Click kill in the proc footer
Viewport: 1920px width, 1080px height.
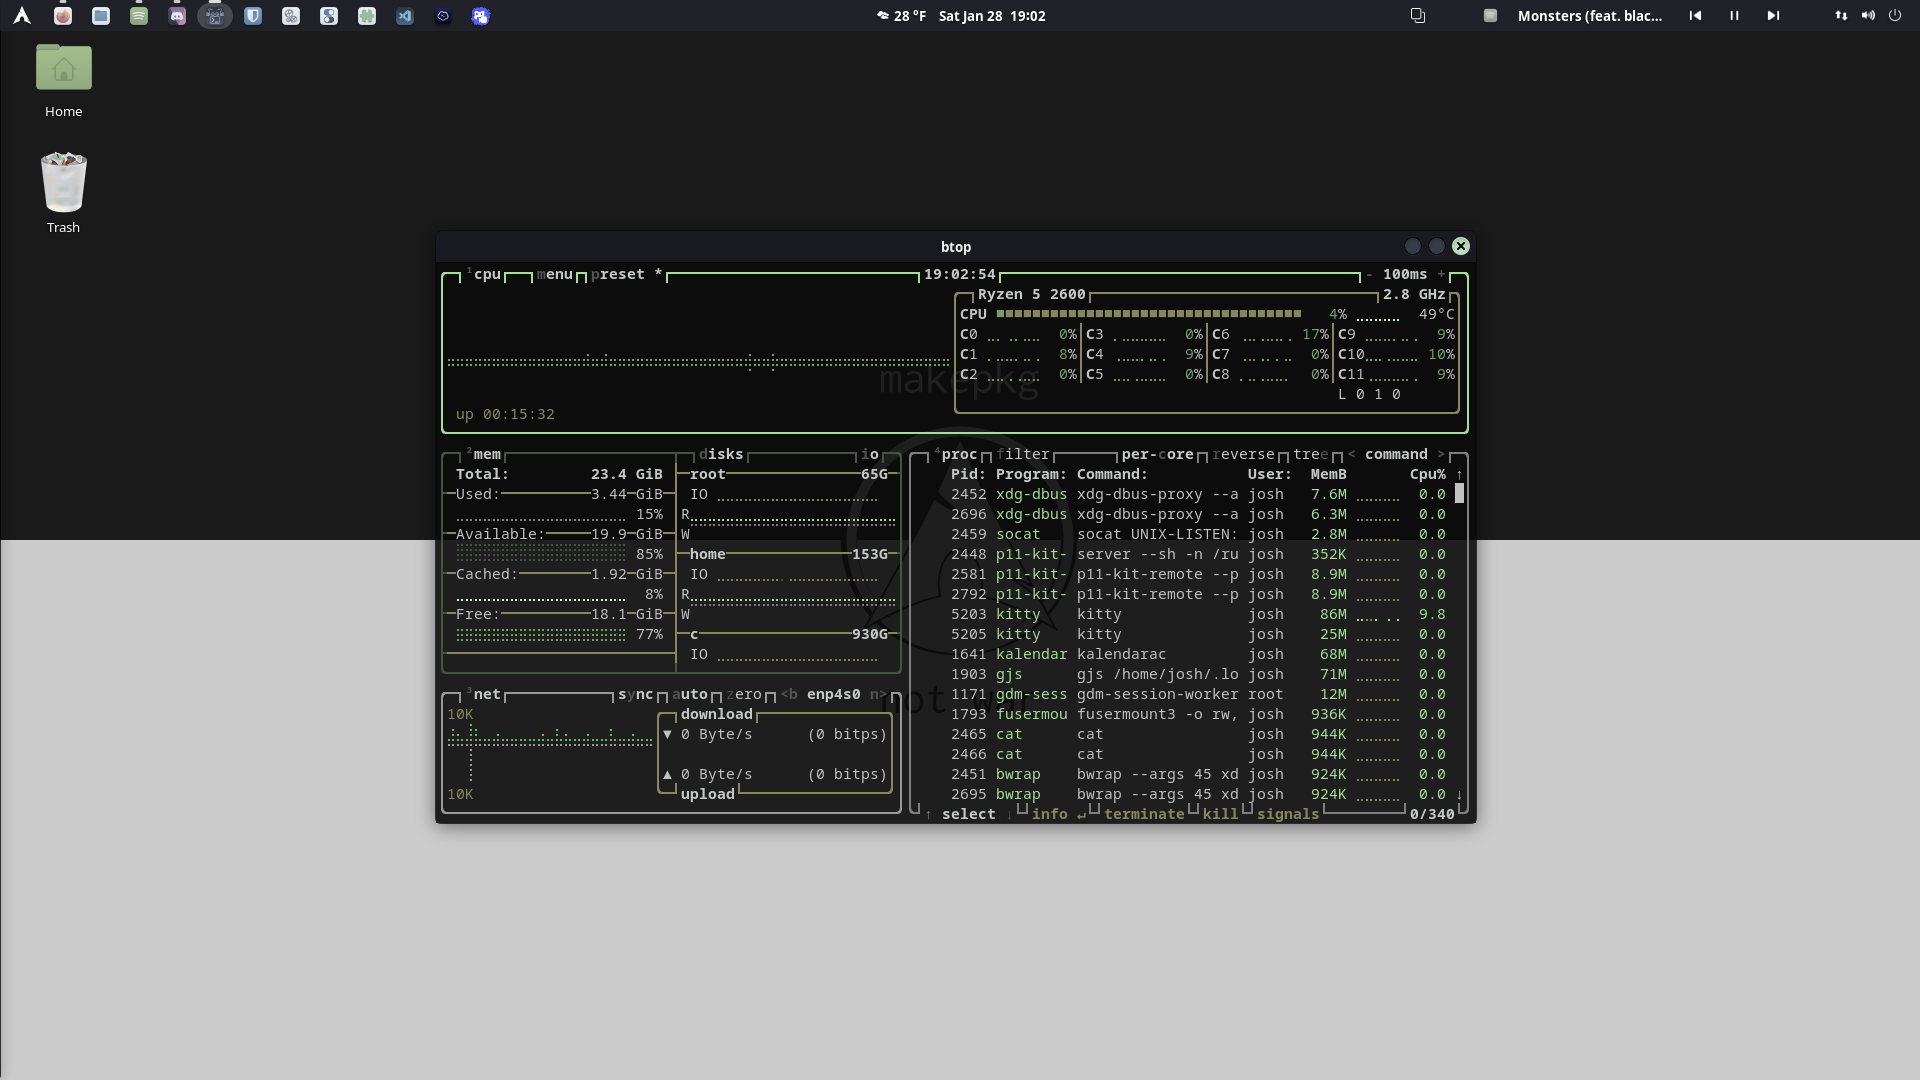click(x=1220, y=814)
